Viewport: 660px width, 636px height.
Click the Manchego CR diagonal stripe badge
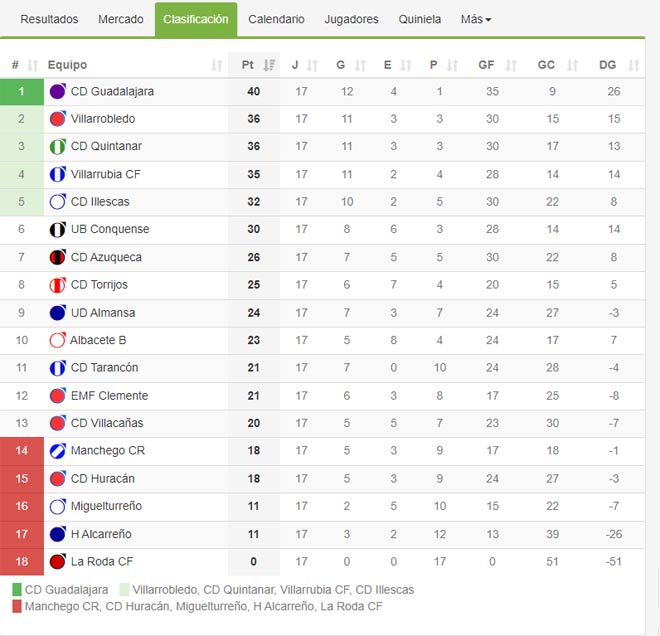[x=57, y=451]
